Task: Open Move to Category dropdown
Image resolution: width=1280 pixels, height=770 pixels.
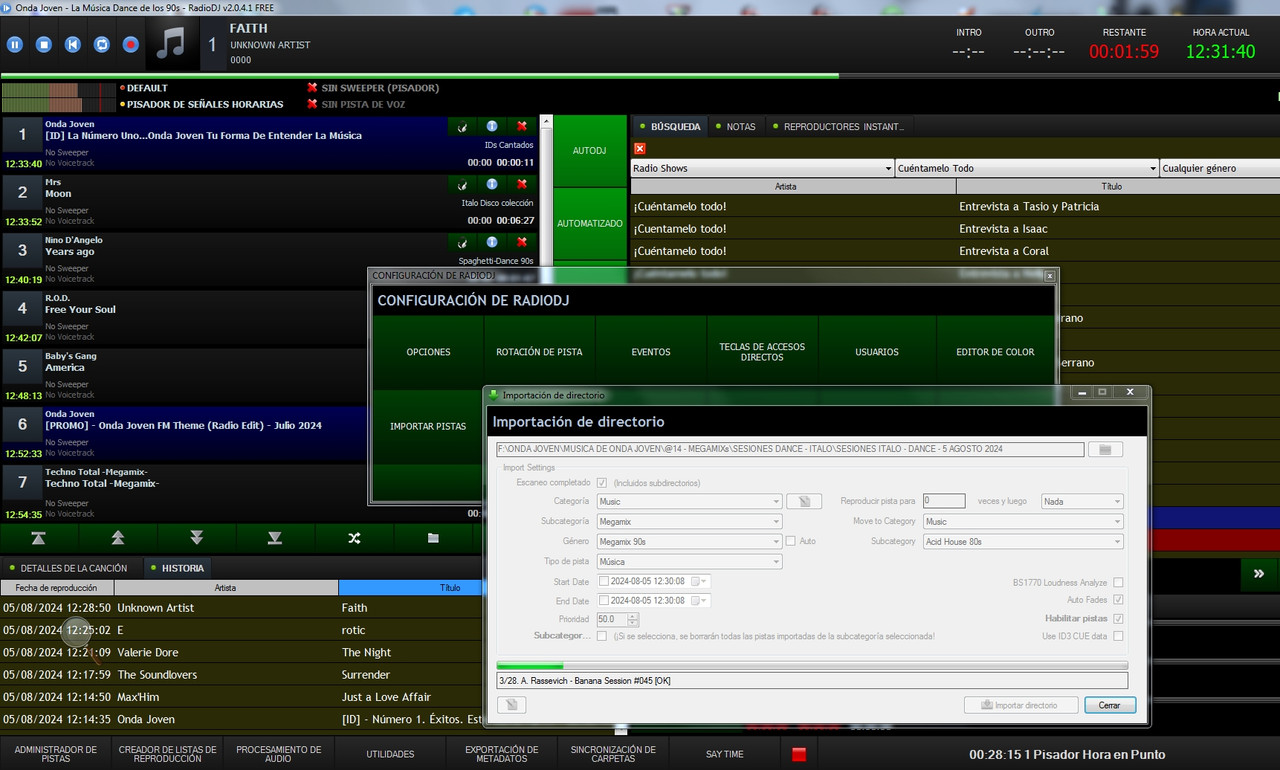Action: [1023, 522]
